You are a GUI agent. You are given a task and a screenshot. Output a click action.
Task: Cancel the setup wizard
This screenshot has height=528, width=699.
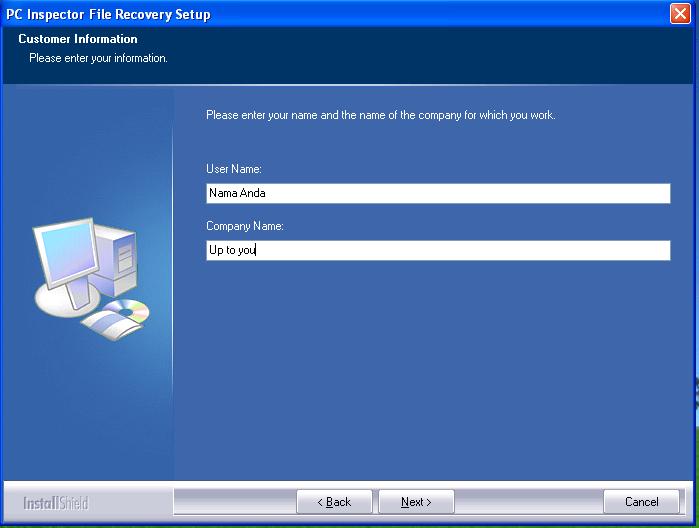coord(641,502)
